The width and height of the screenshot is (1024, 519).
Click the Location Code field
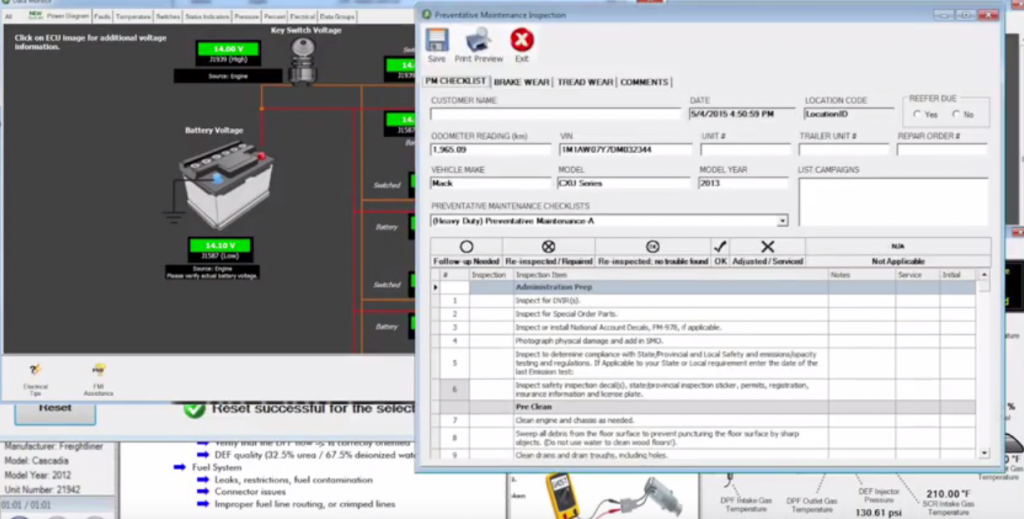pyautogui.click(x=848, y=114)
